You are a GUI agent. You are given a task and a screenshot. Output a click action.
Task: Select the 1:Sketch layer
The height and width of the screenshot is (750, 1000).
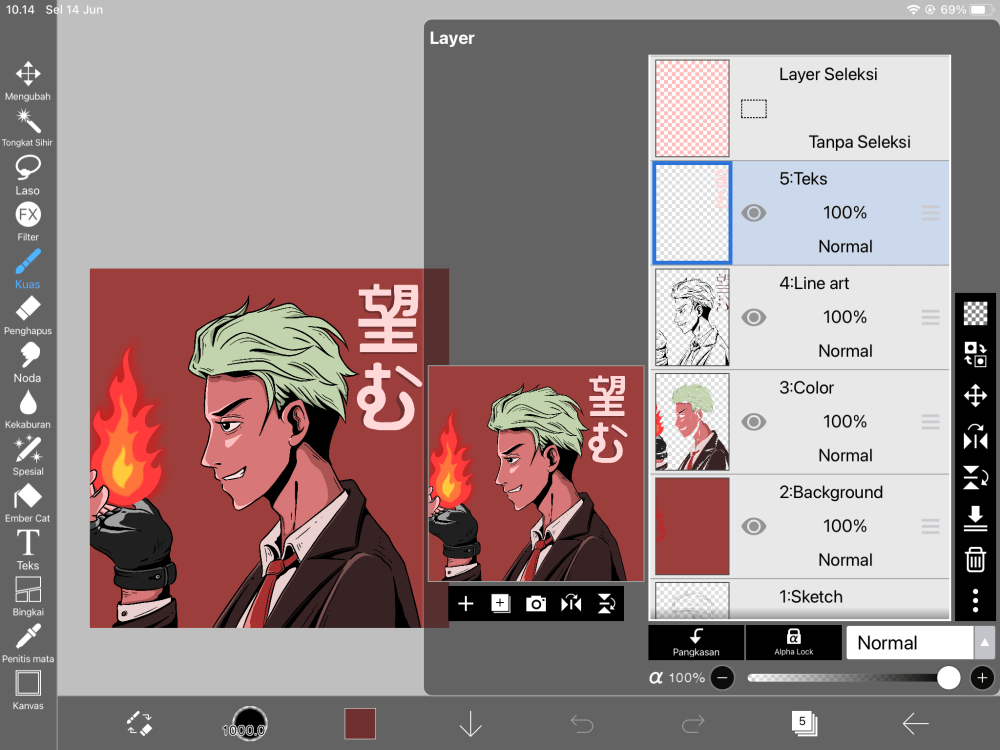[800, 599]
